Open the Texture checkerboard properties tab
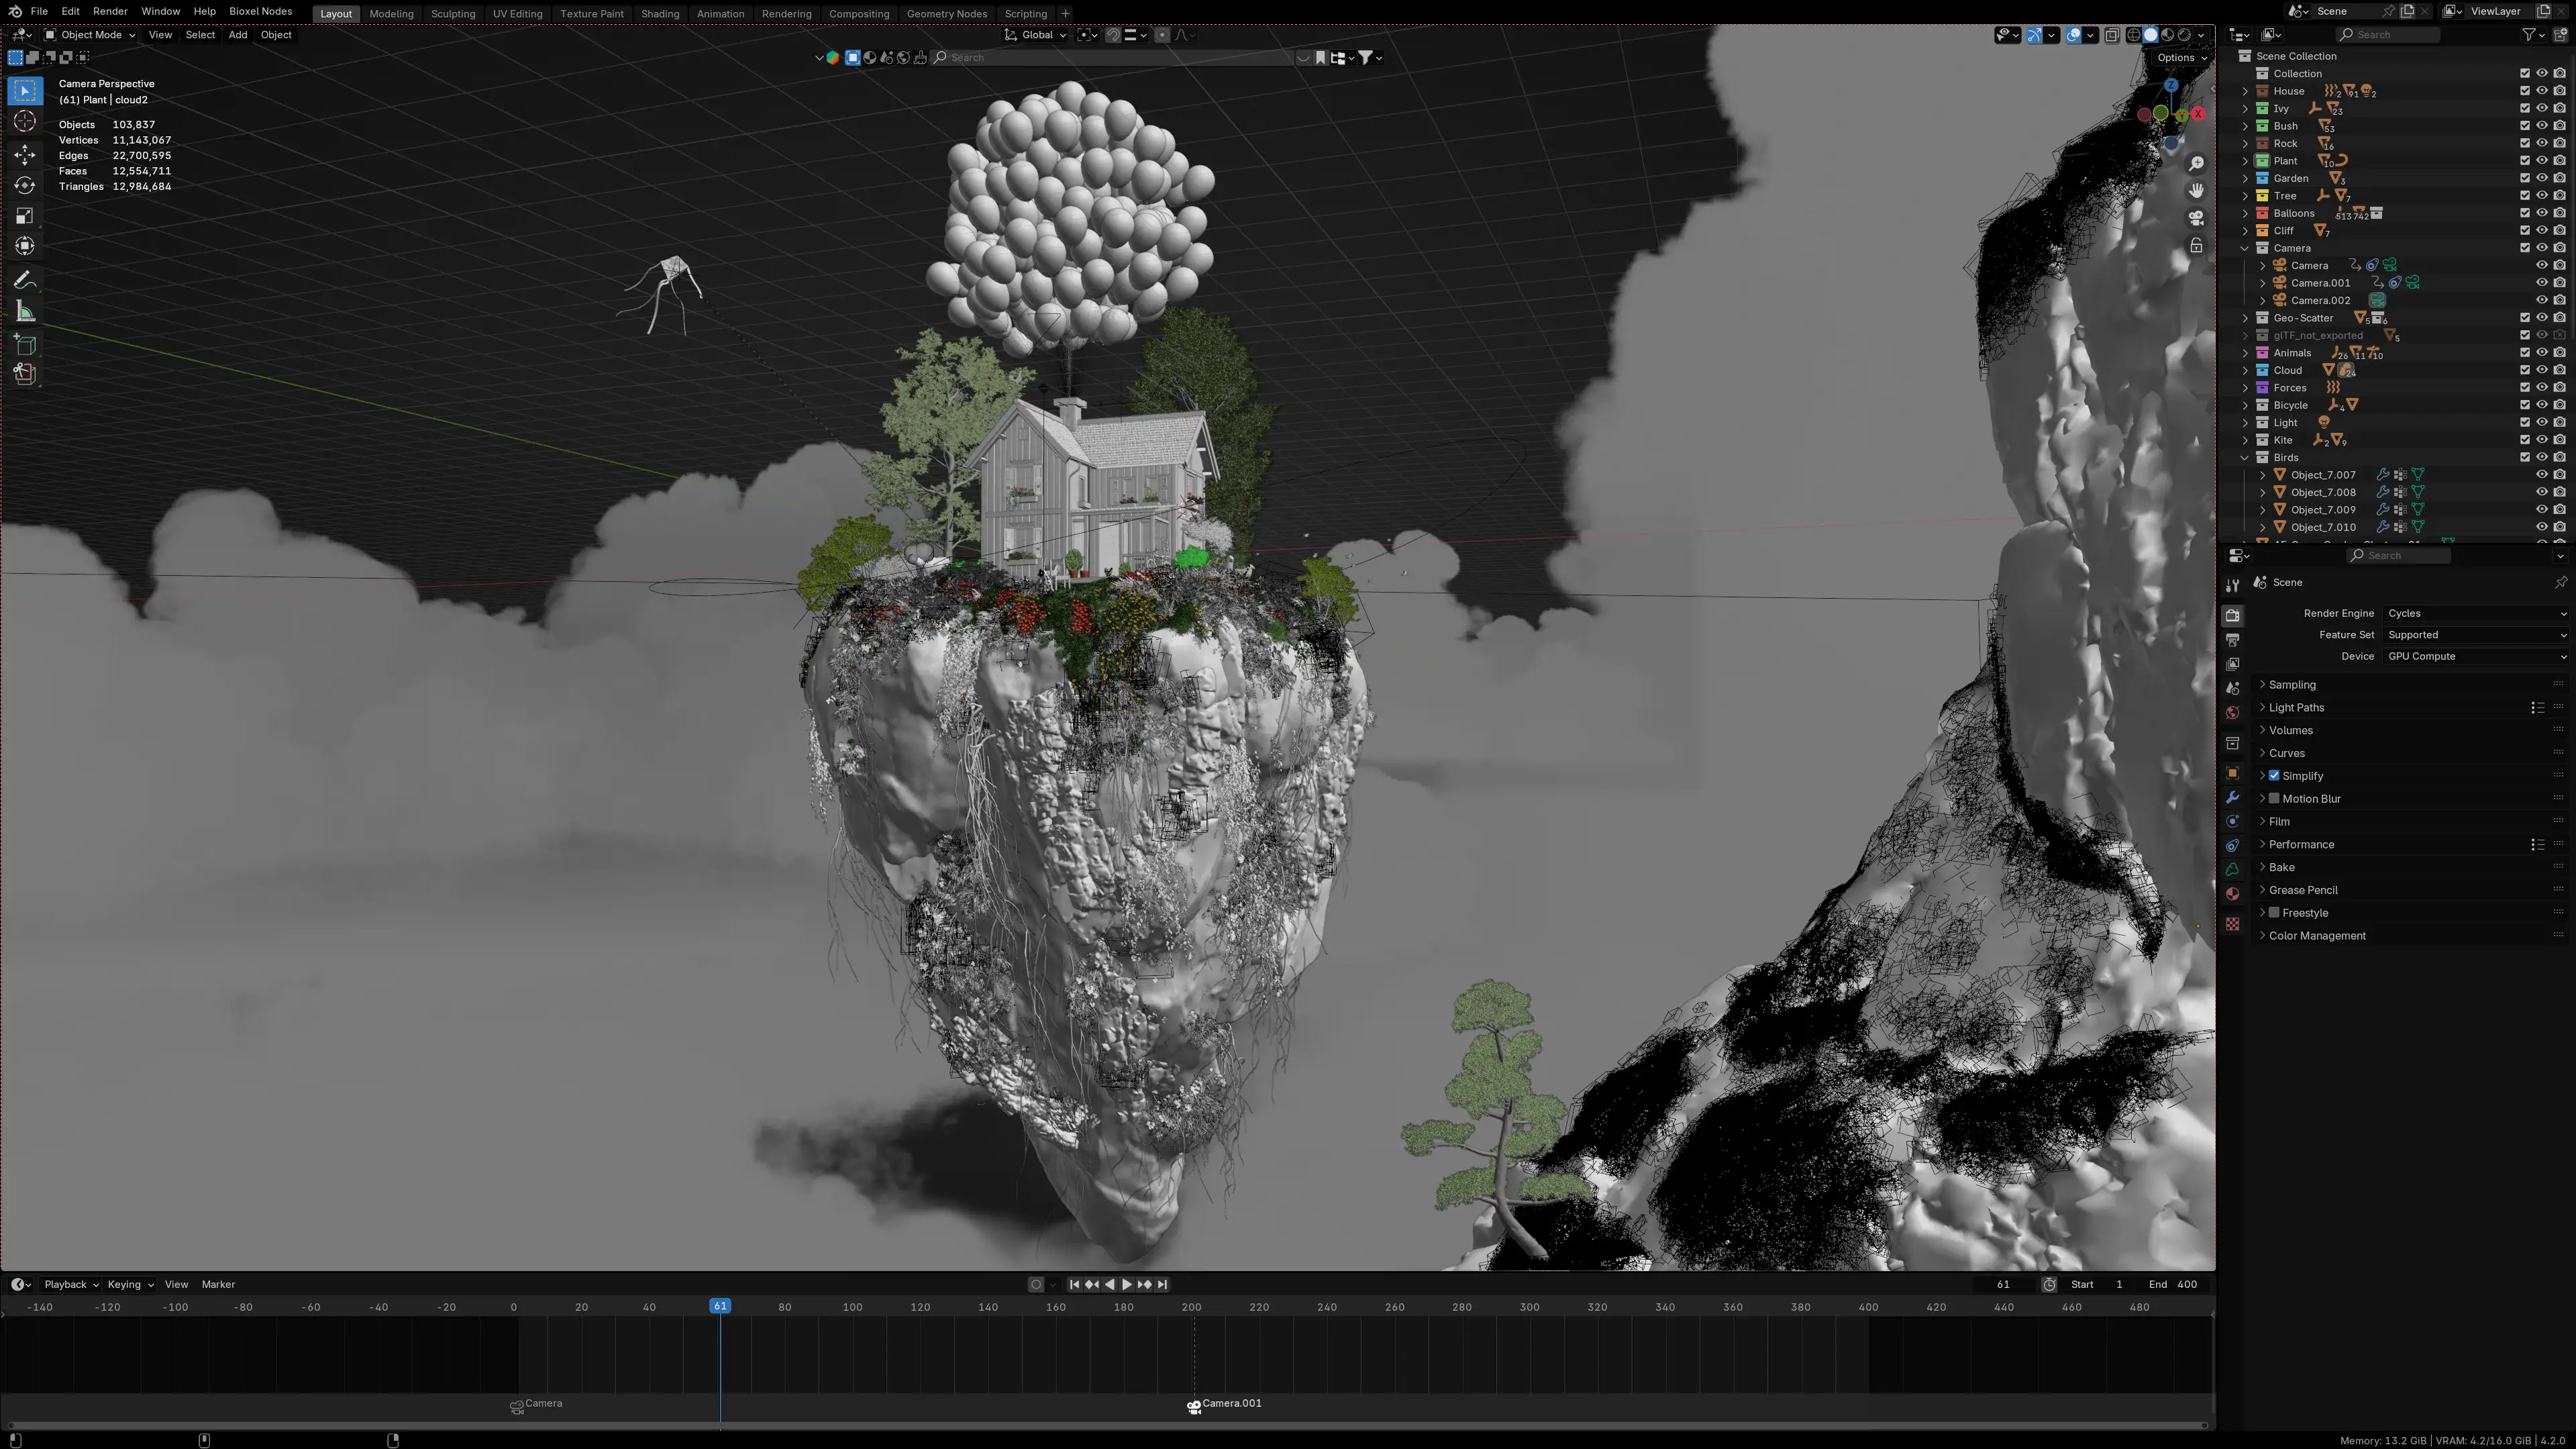Image resolution: width=2576 pixels, height=1449 pixels. [2232, 924]
